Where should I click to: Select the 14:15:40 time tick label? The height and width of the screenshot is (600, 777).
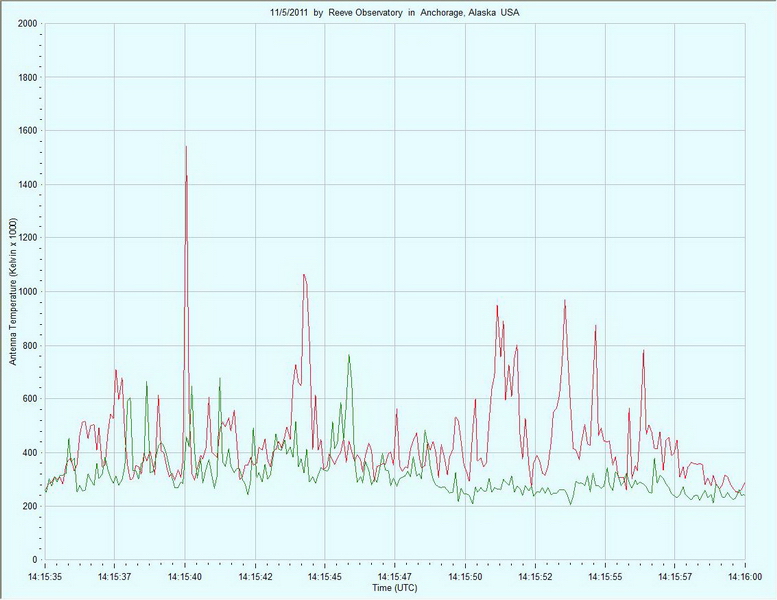(x=185, y=578)
